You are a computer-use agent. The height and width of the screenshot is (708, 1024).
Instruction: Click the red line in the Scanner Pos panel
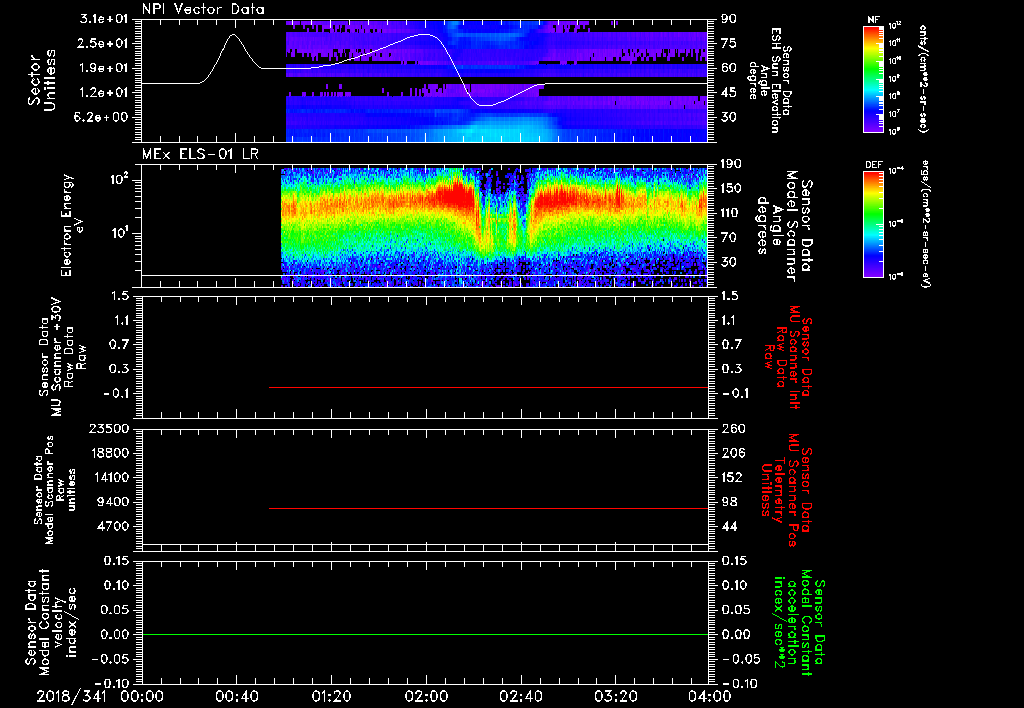click(x=488, y=508)
